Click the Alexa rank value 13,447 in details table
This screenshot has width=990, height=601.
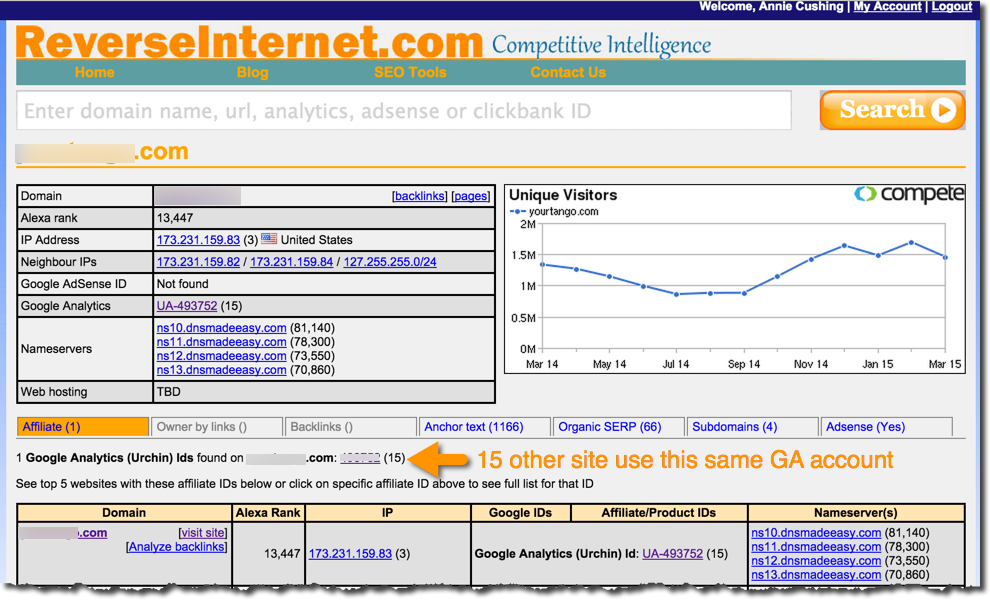175,218
